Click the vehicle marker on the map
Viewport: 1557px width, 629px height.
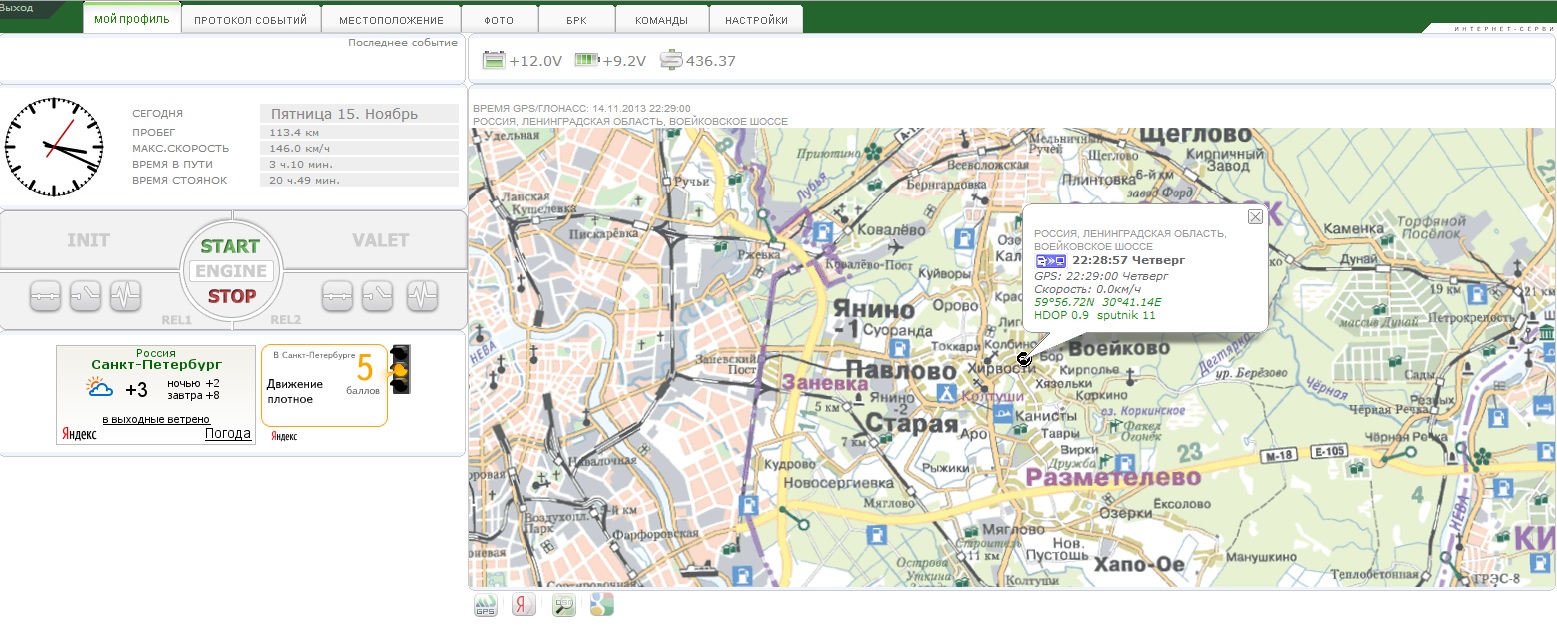pos(1023,359)
